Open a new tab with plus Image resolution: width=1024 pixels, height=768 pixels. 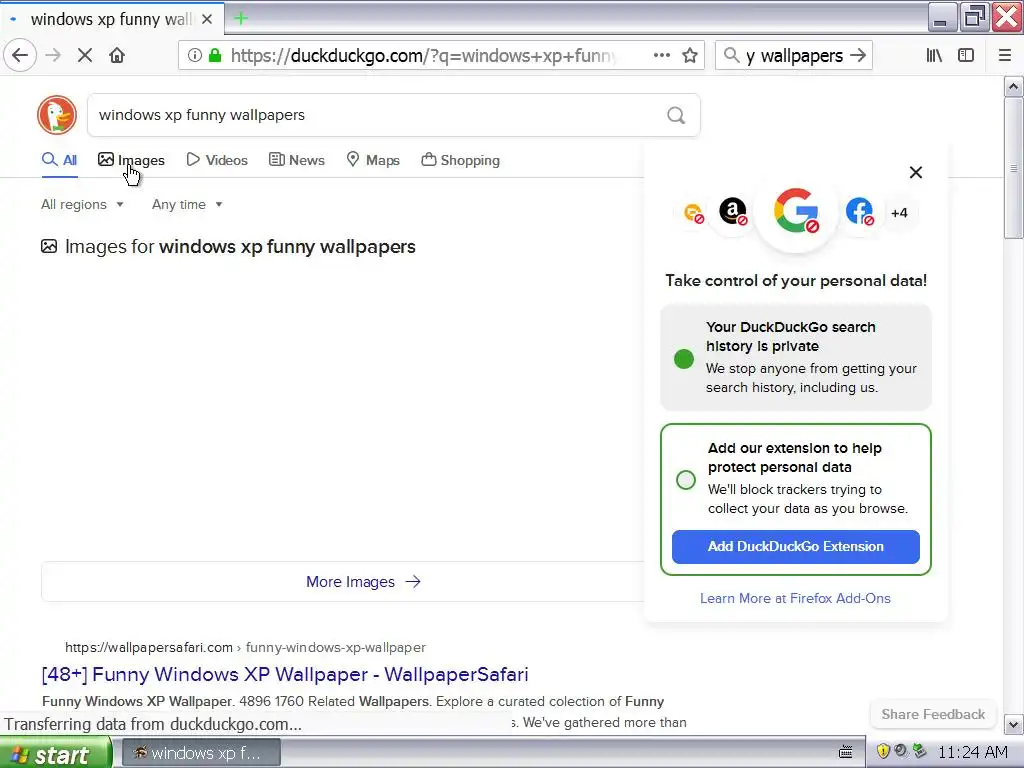pyautogui.click(x=241, y=18)
